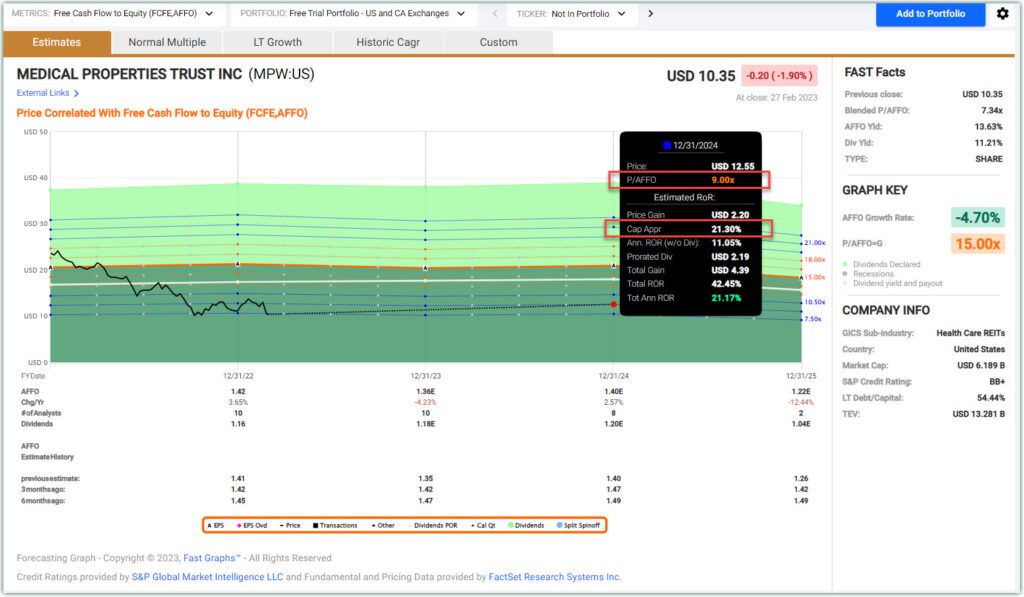Click the P/AFFO=G 15.00x orange swatch
Image resolution: width=1024 pixels, height=597 pixels.
point(978,244)
